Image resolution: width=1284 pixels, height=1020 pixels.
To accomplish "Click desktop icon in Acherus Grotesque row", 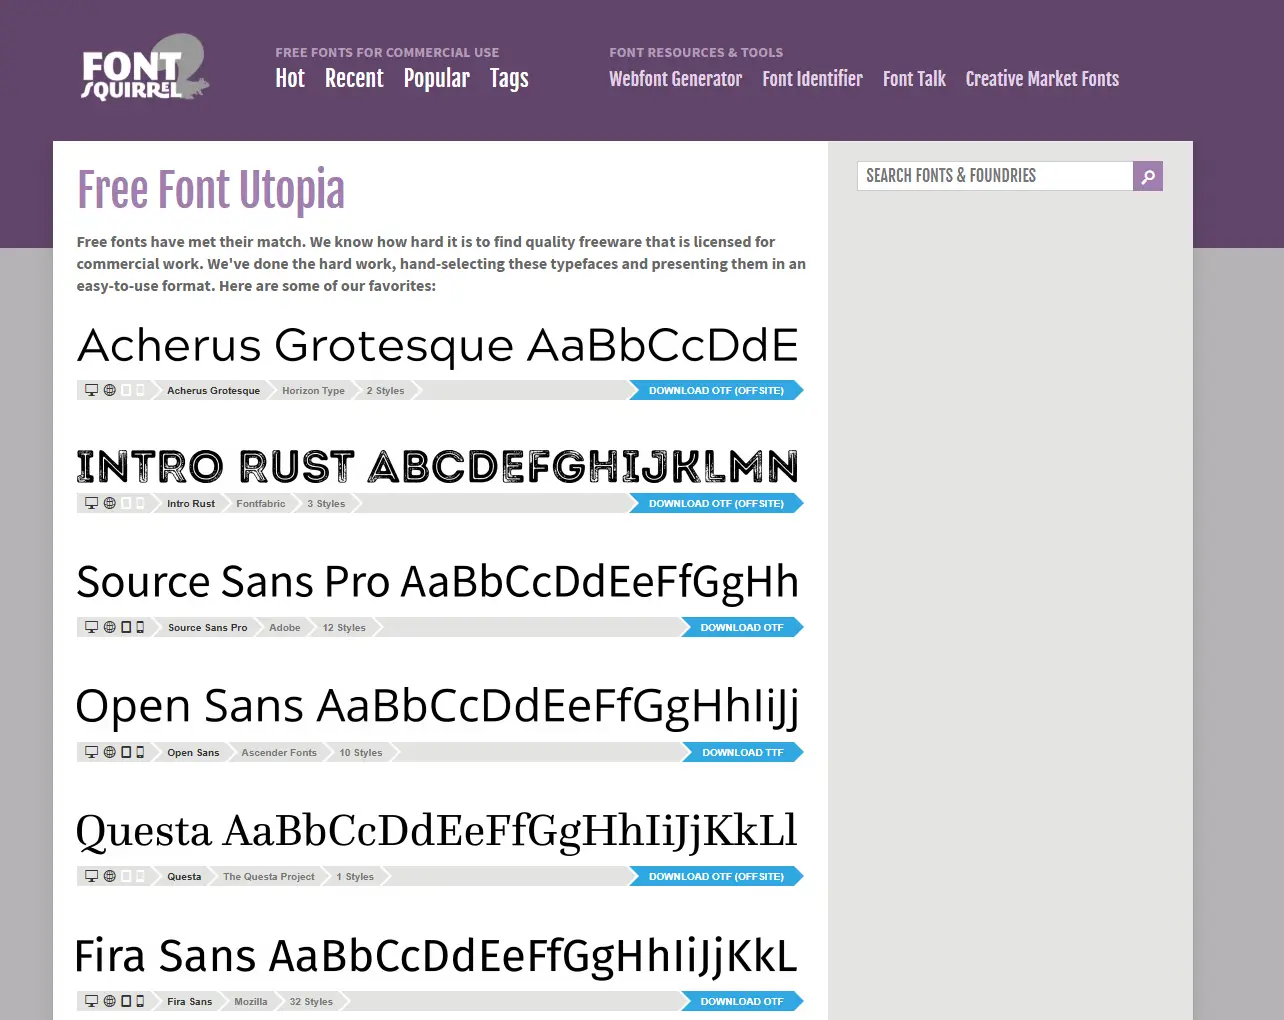I will click(x=91, y=390).
